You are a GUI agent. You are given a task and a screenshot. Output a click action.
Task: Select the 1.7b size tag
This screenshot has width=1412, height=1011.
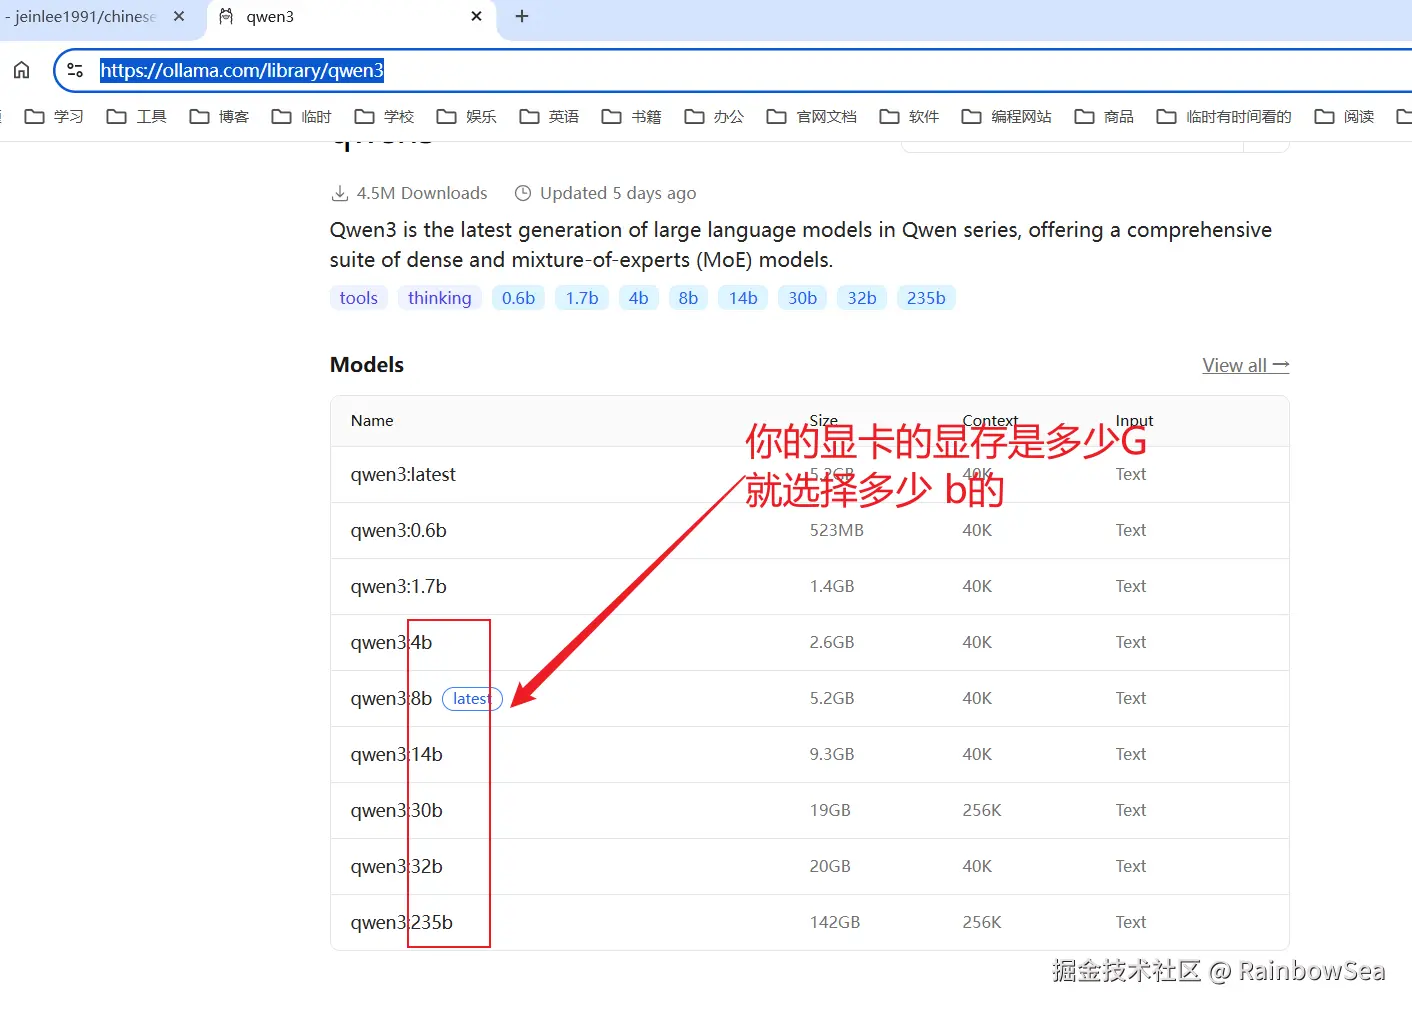tap(582, 298)
